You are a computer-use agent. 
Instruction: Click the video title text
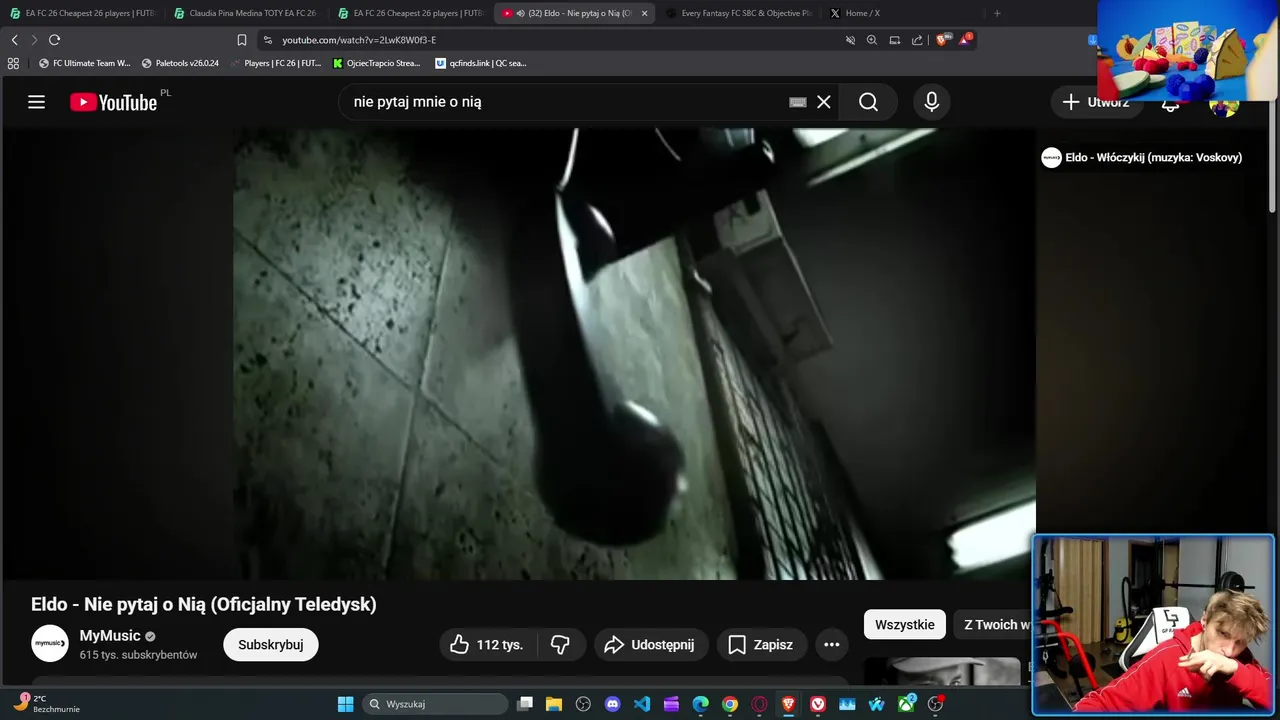(x=204, y=604)
